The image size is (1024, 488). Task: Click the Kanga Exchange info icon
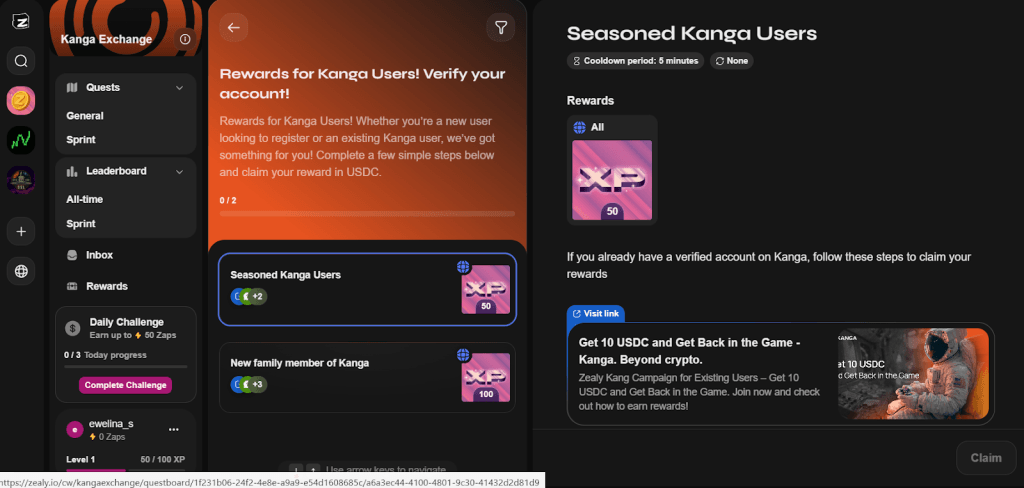coord(185,39)
